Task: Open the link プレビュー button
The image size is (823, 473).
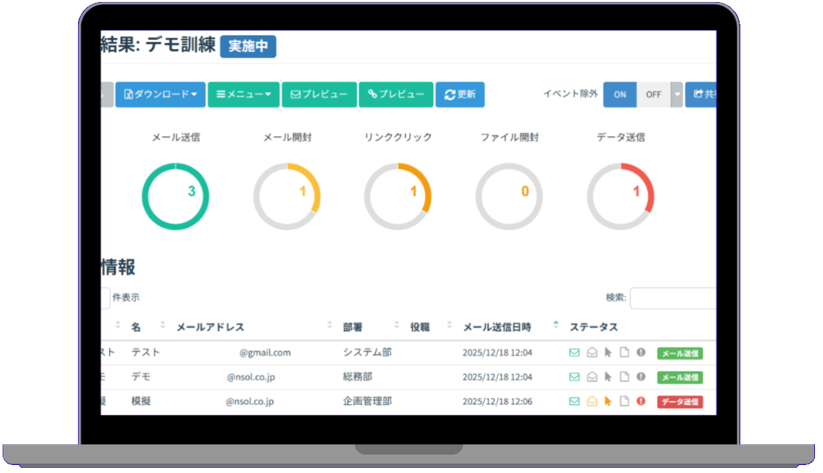Action: [396, 95]
